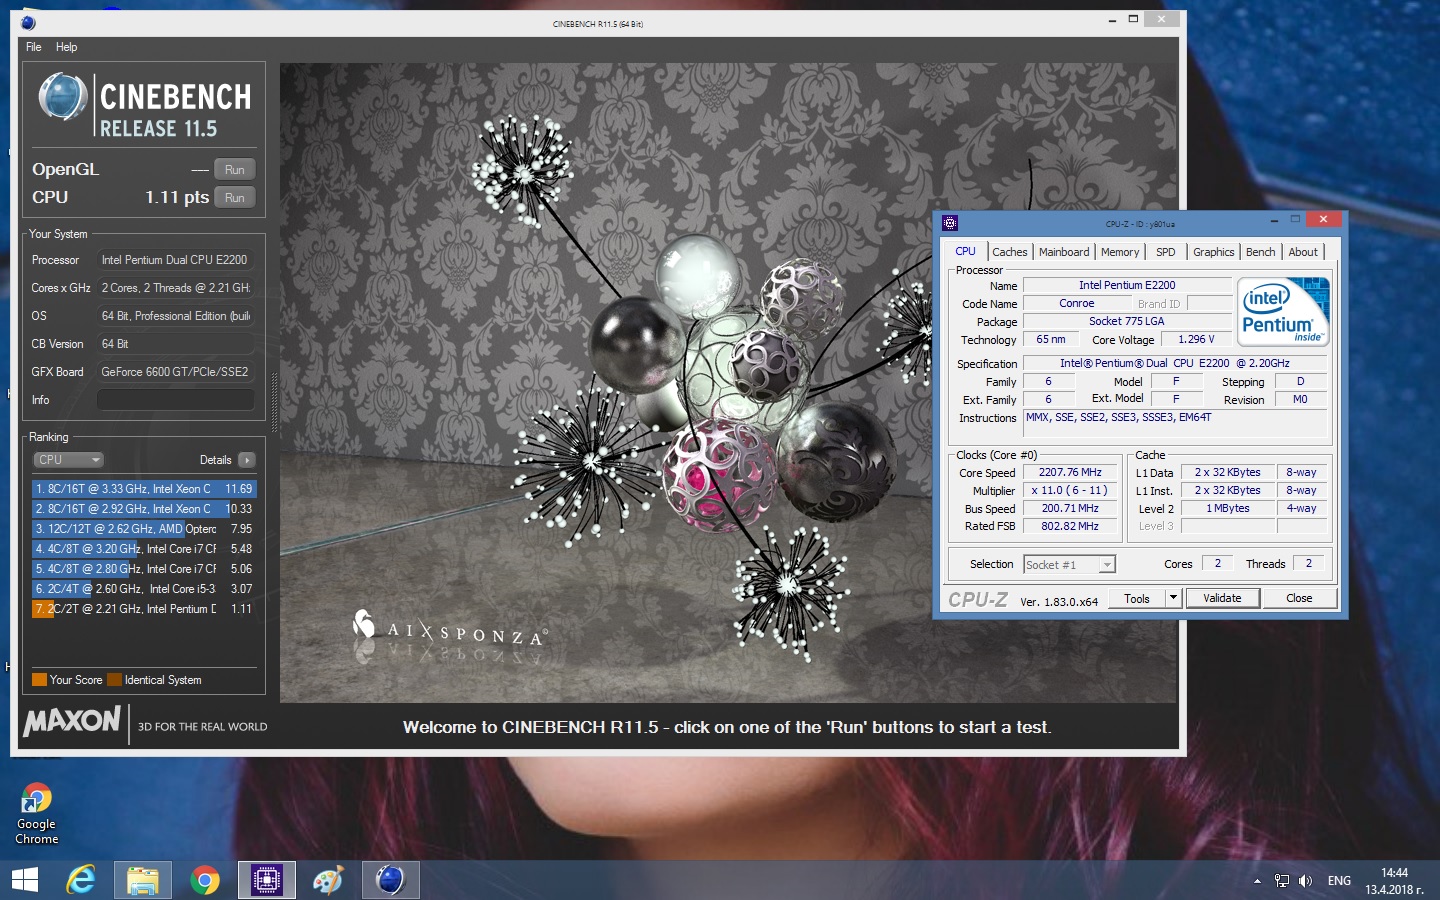
Task: Click the Rated FSB value 802.82 MHz
Action: pos(1070,526)
